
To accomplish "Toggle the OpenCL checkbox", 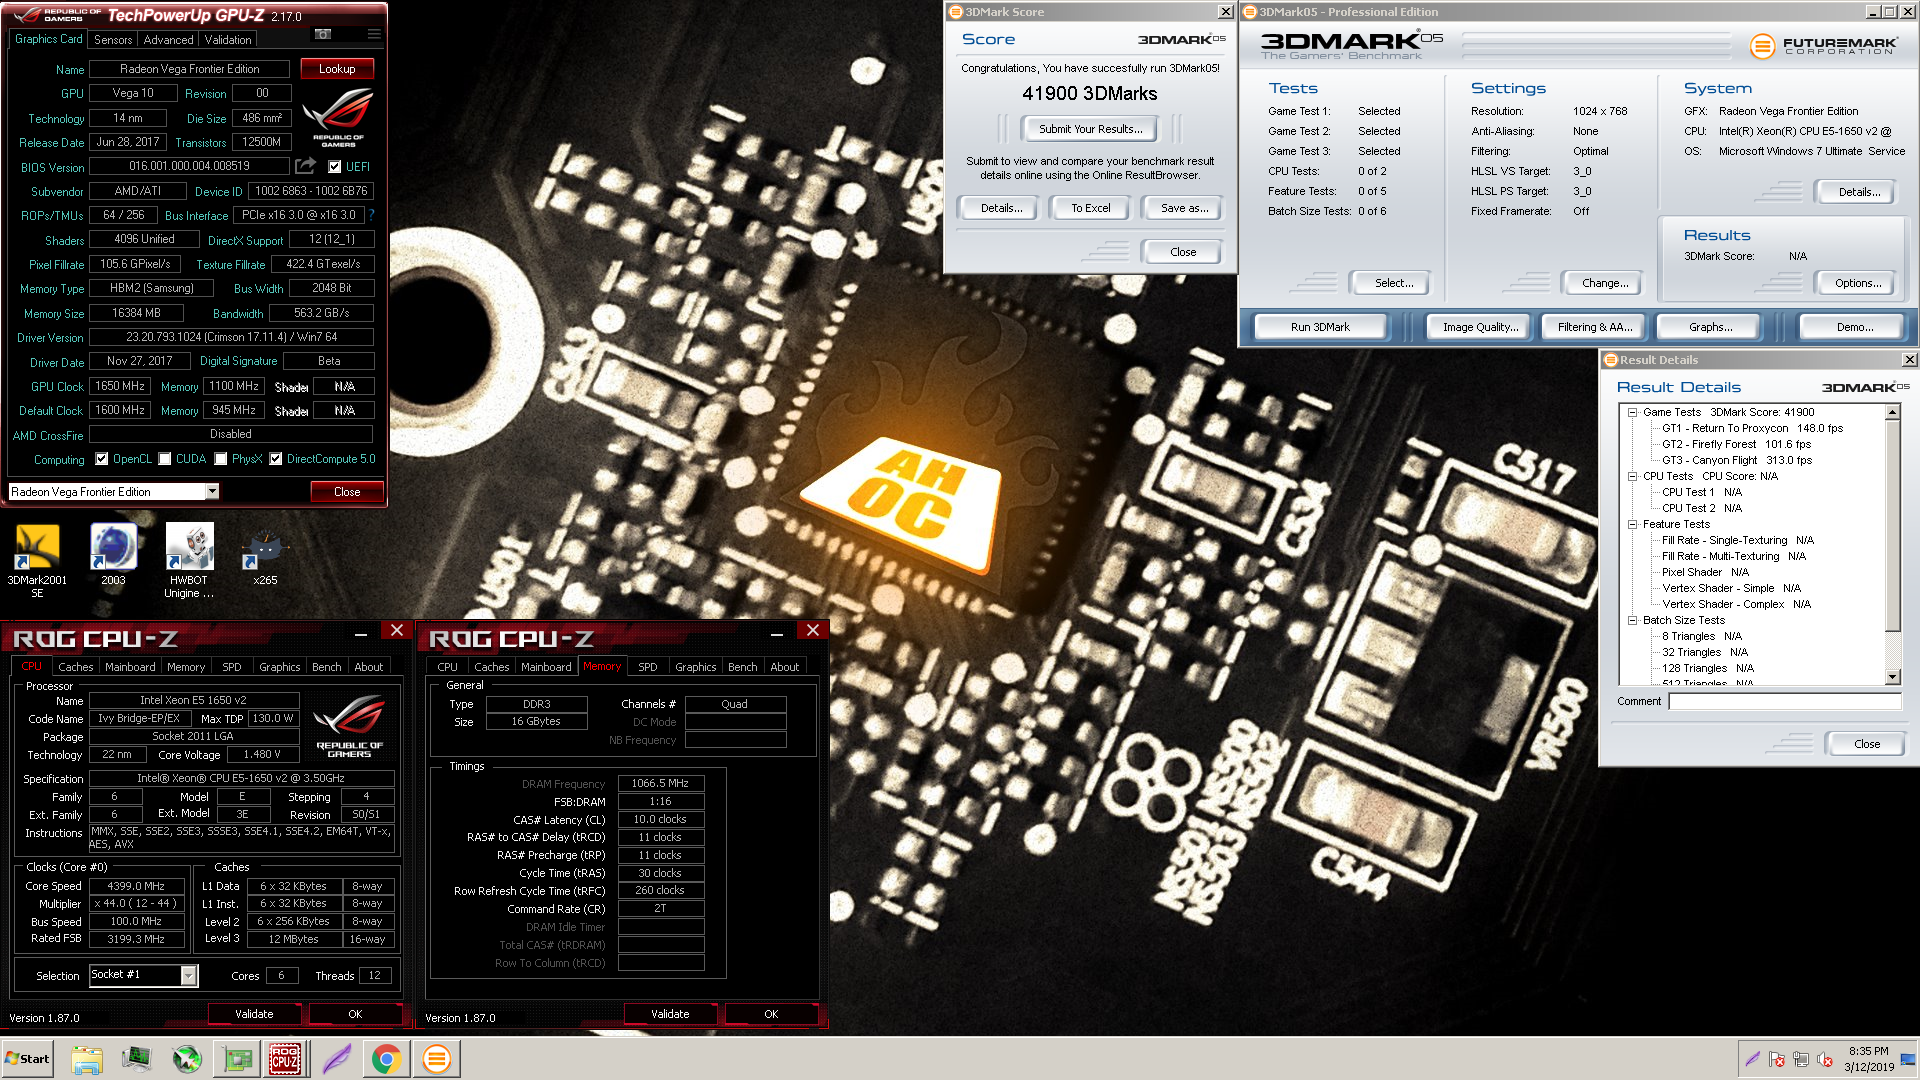I will coord(101,459).
